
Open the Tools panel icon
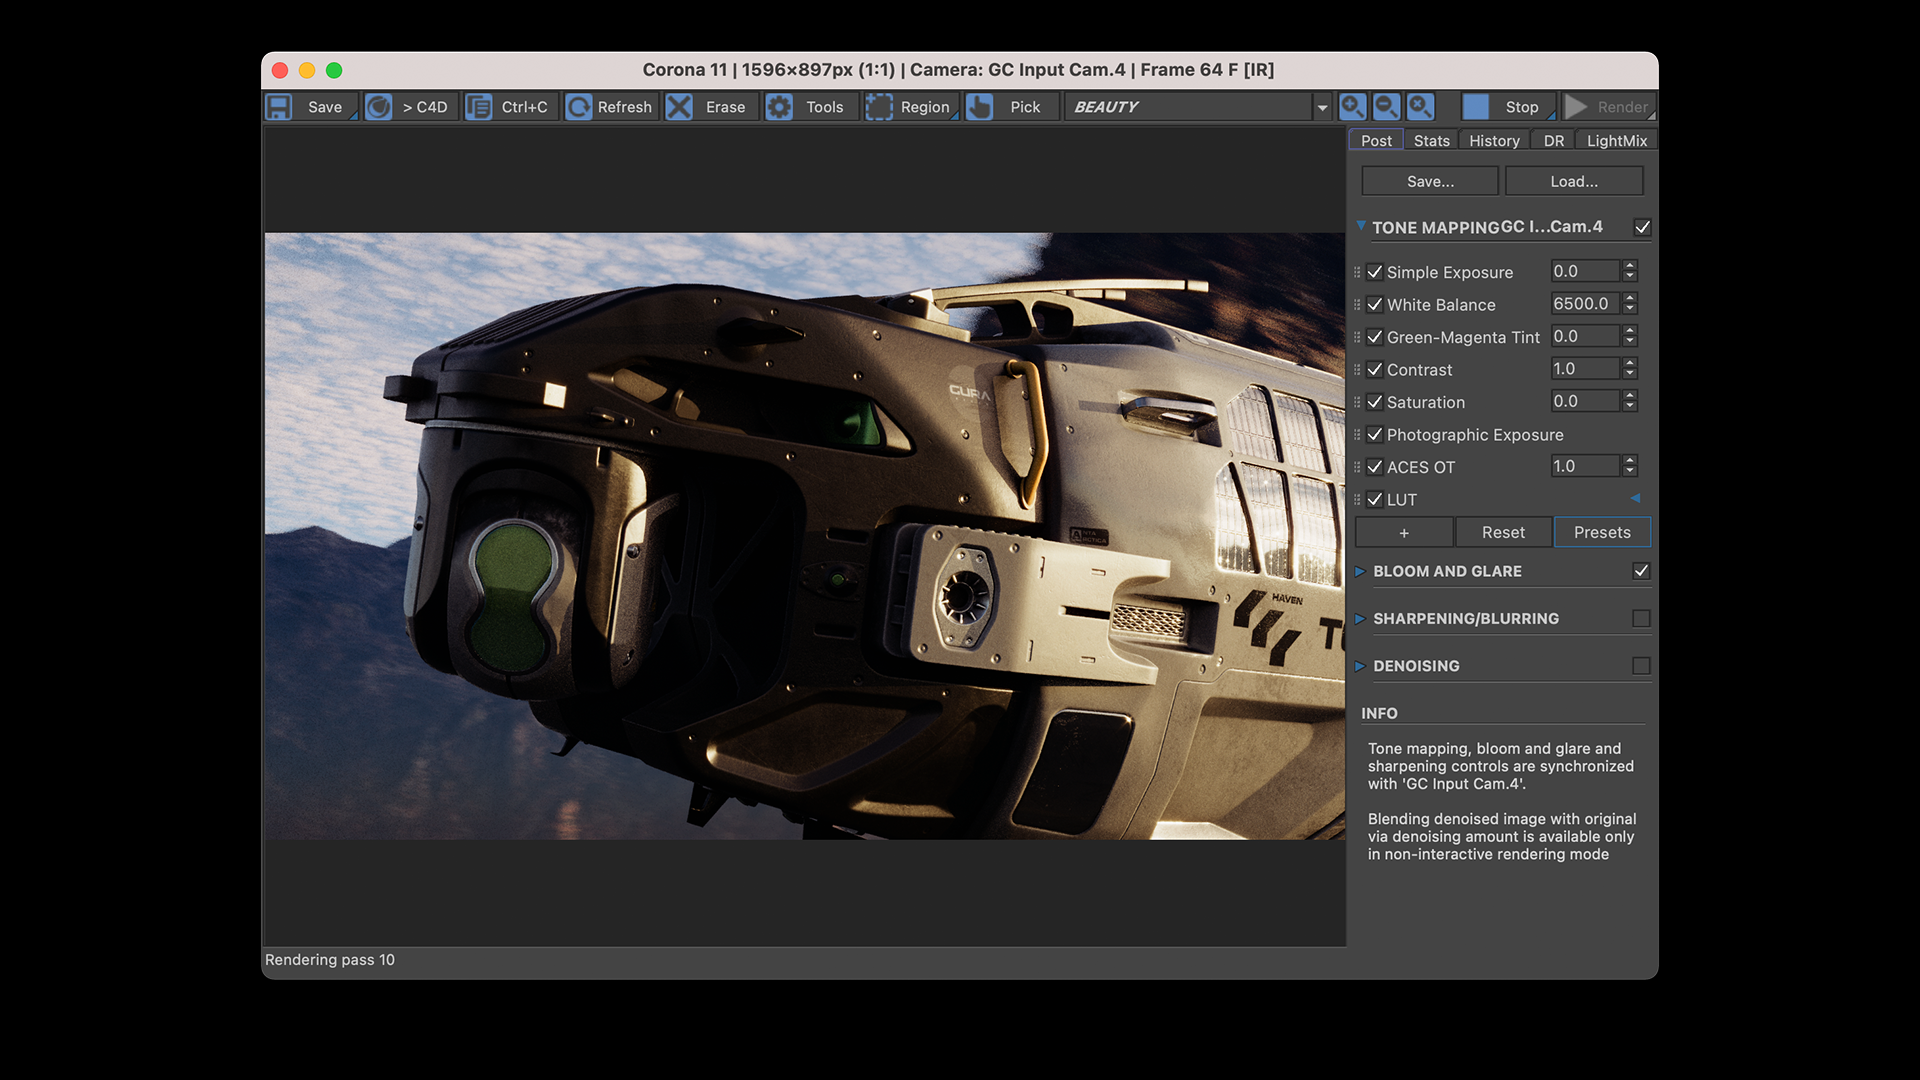(x=779, y=106)
